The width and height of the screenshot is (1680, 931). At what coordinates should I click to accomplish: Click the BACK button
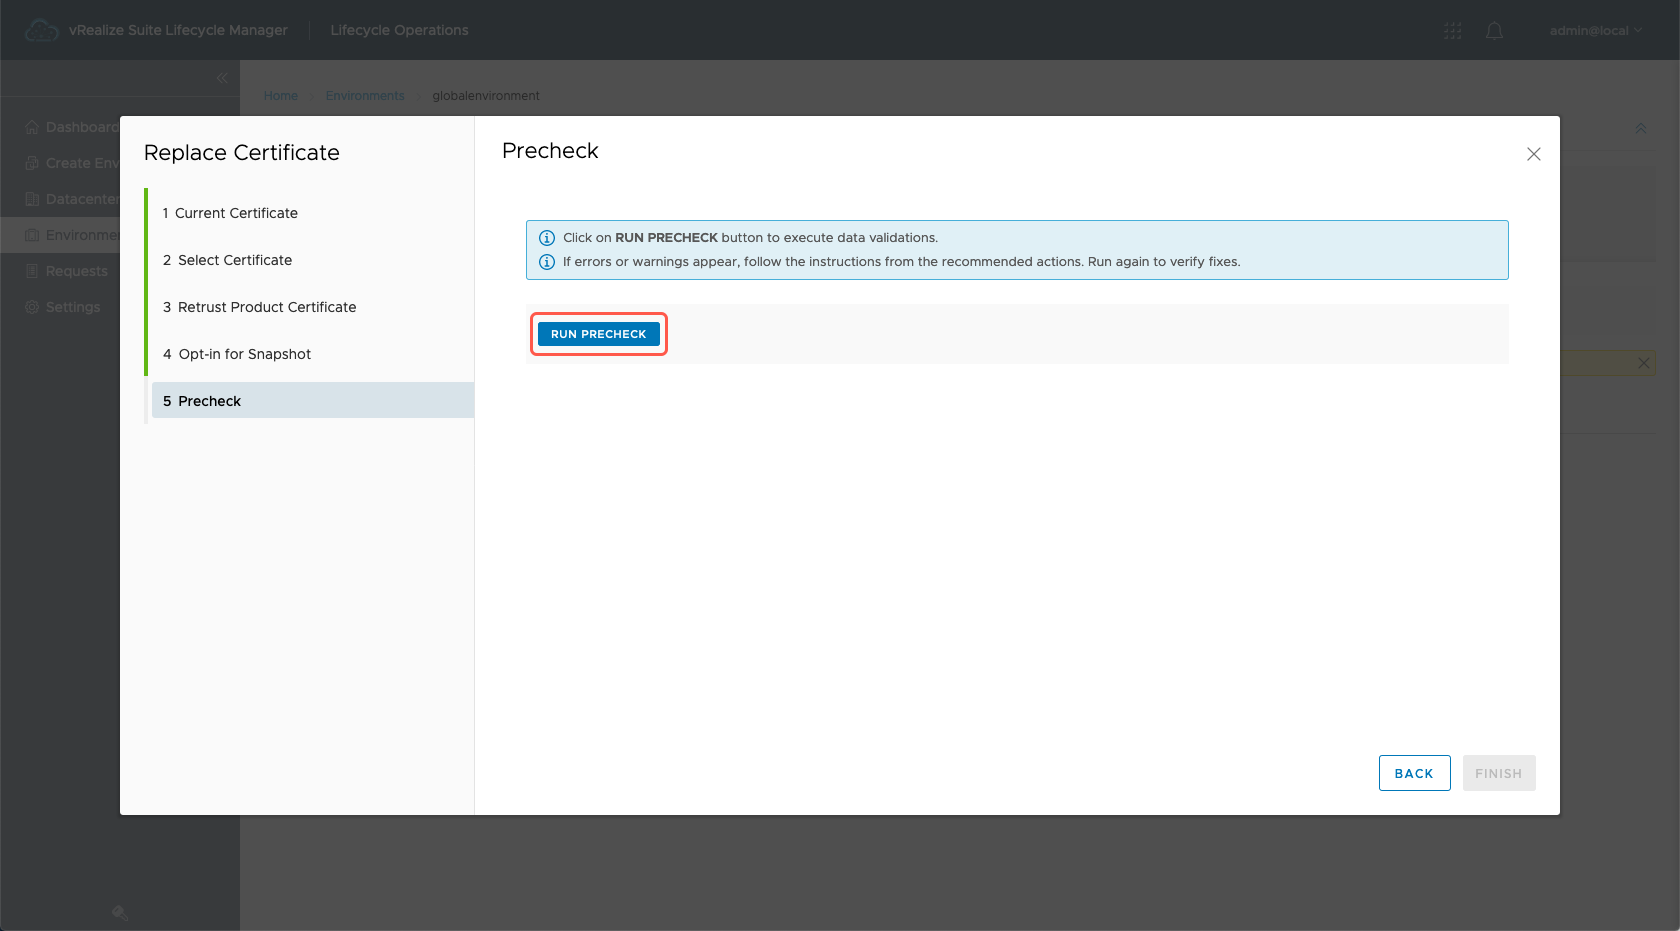(1414, 773)
